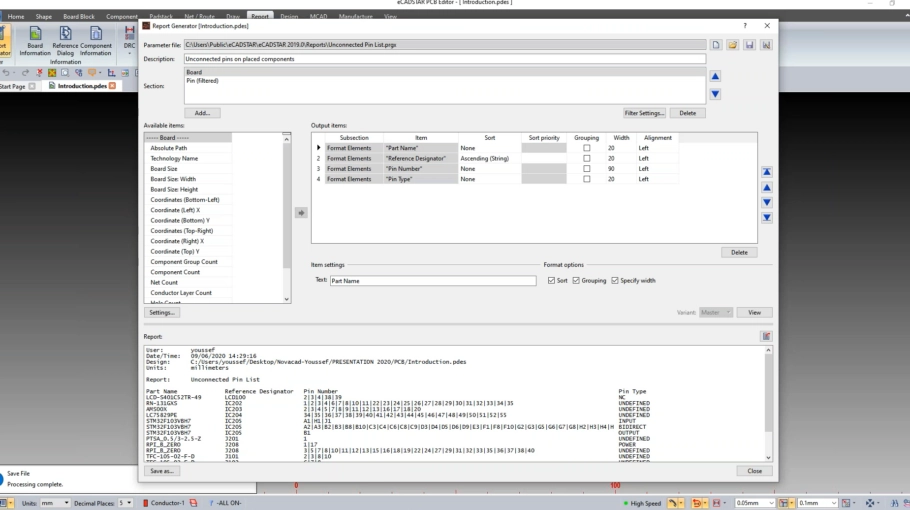The width and height of the screenshot is (910, 510).
Task: Save the parameter file
Action: [749, 45]
